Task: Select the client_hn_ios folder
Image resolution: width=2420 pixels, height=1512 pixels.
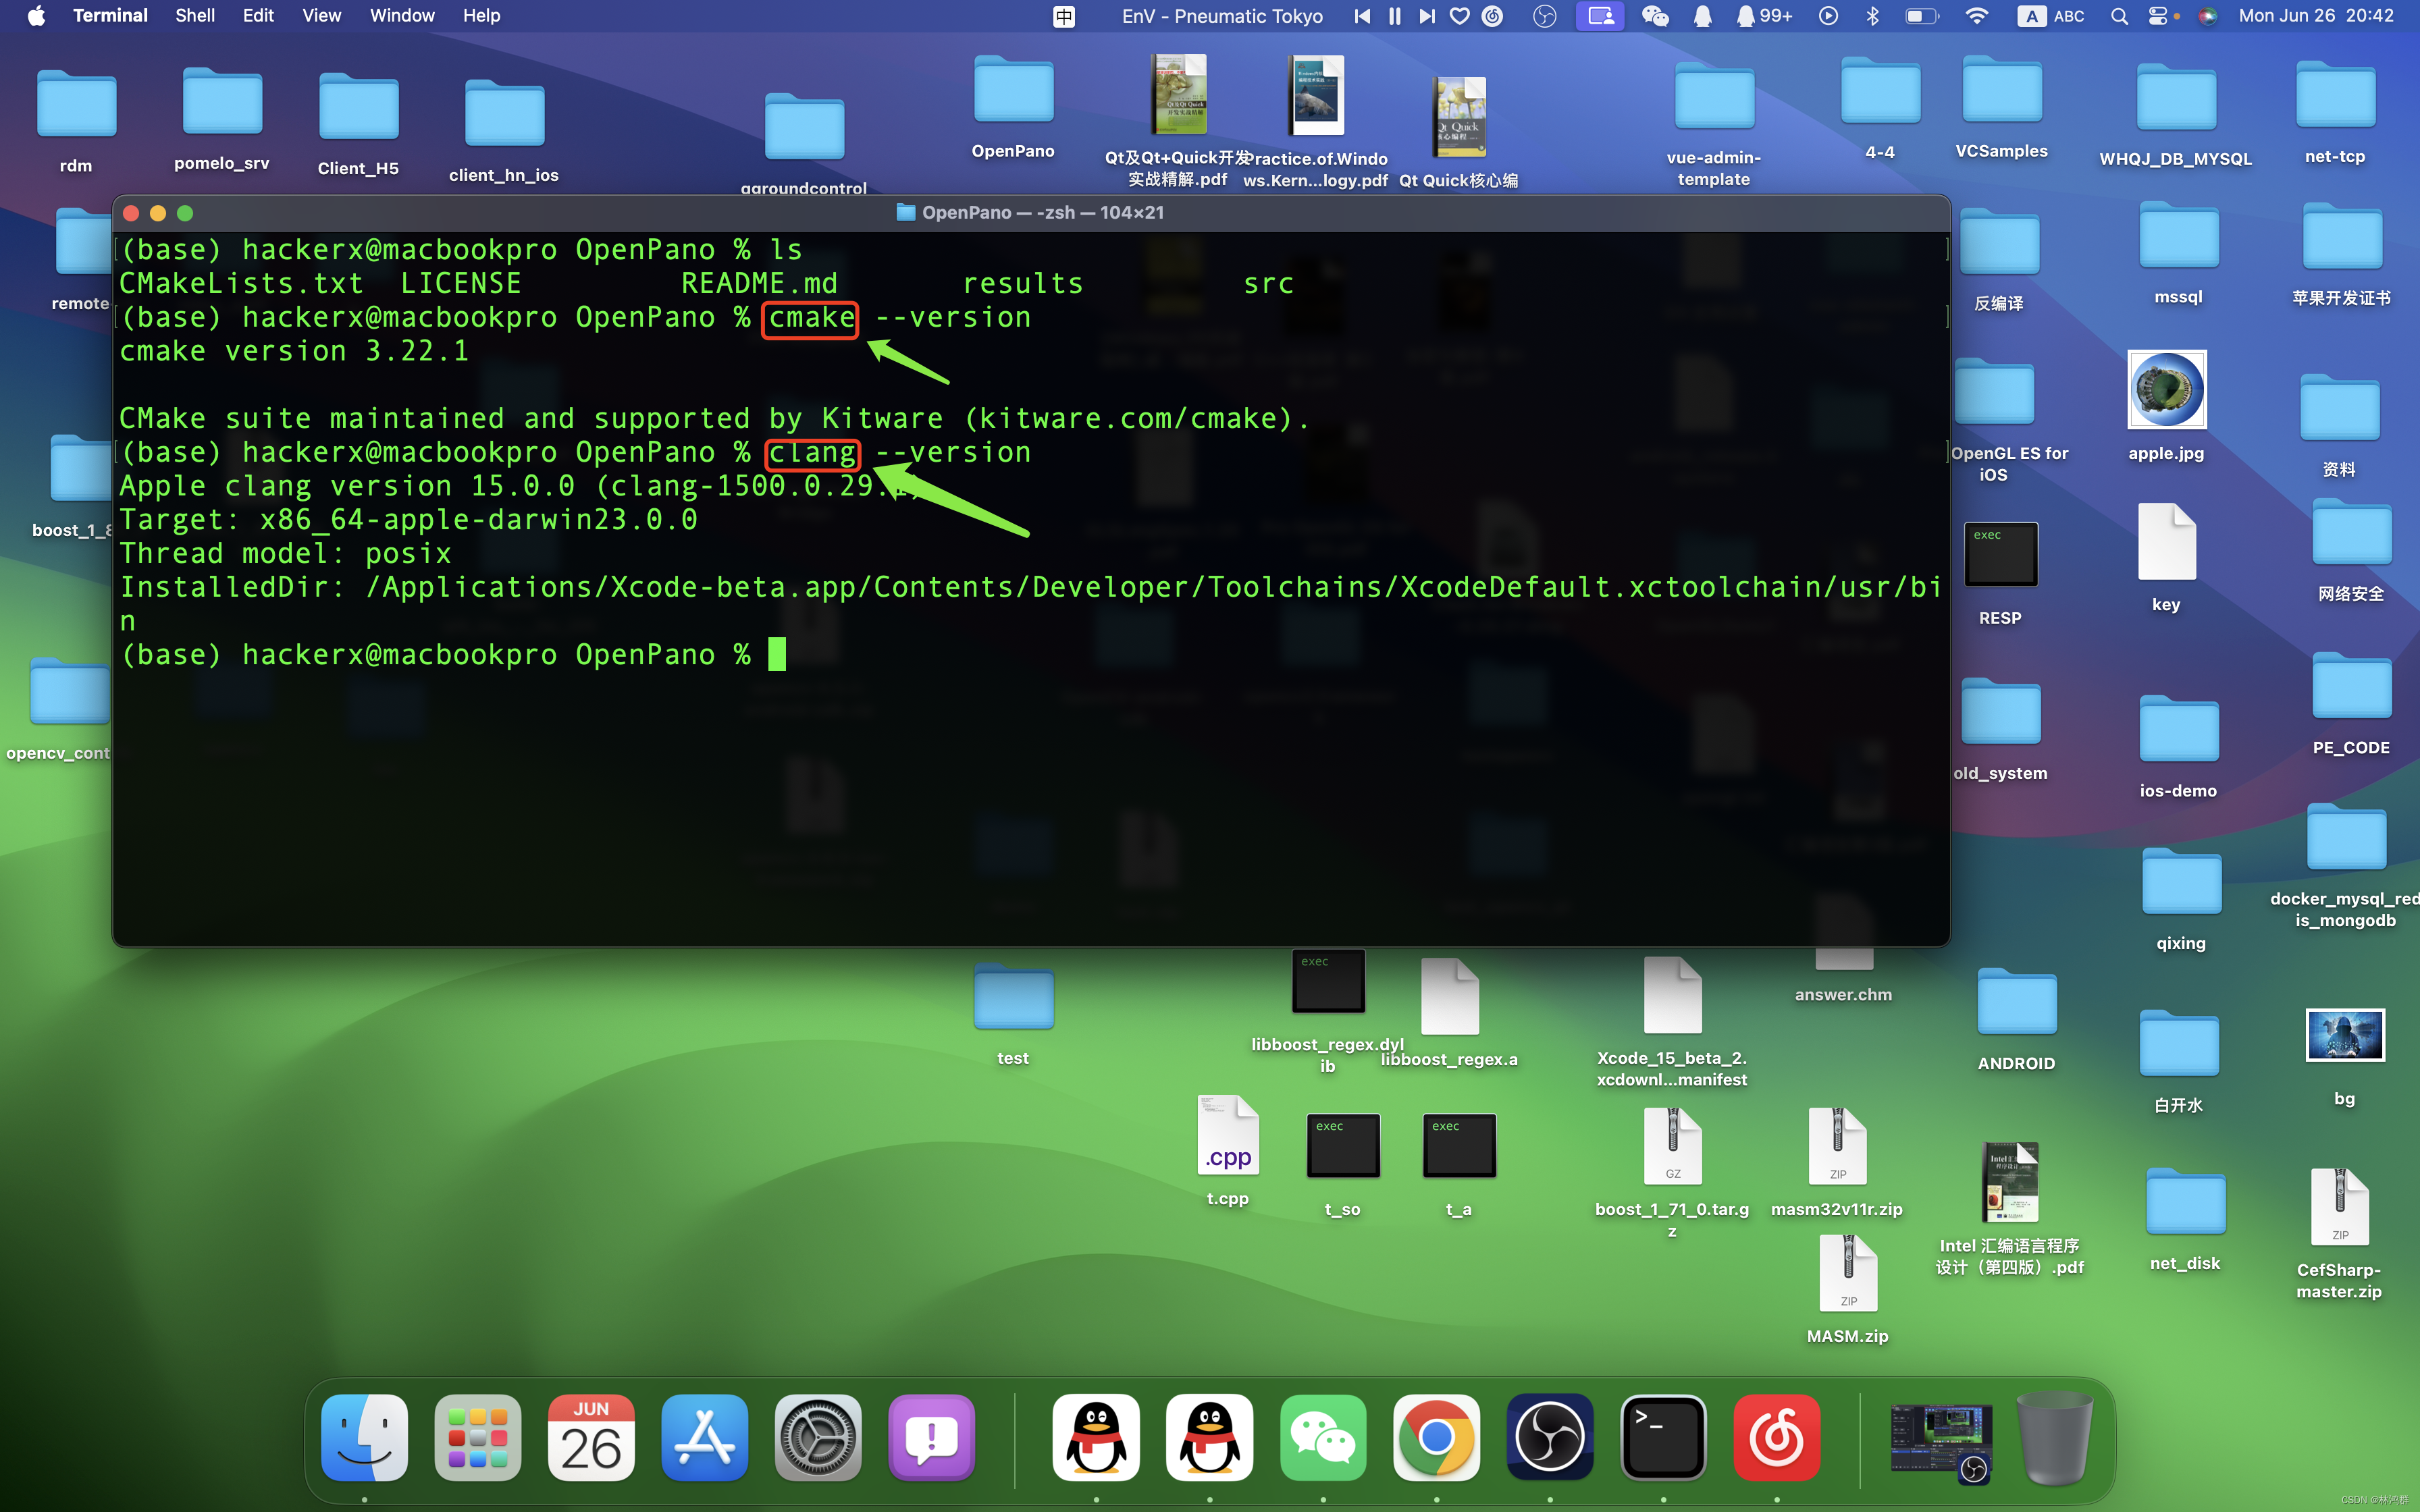Action: click(x=504, y=131)
